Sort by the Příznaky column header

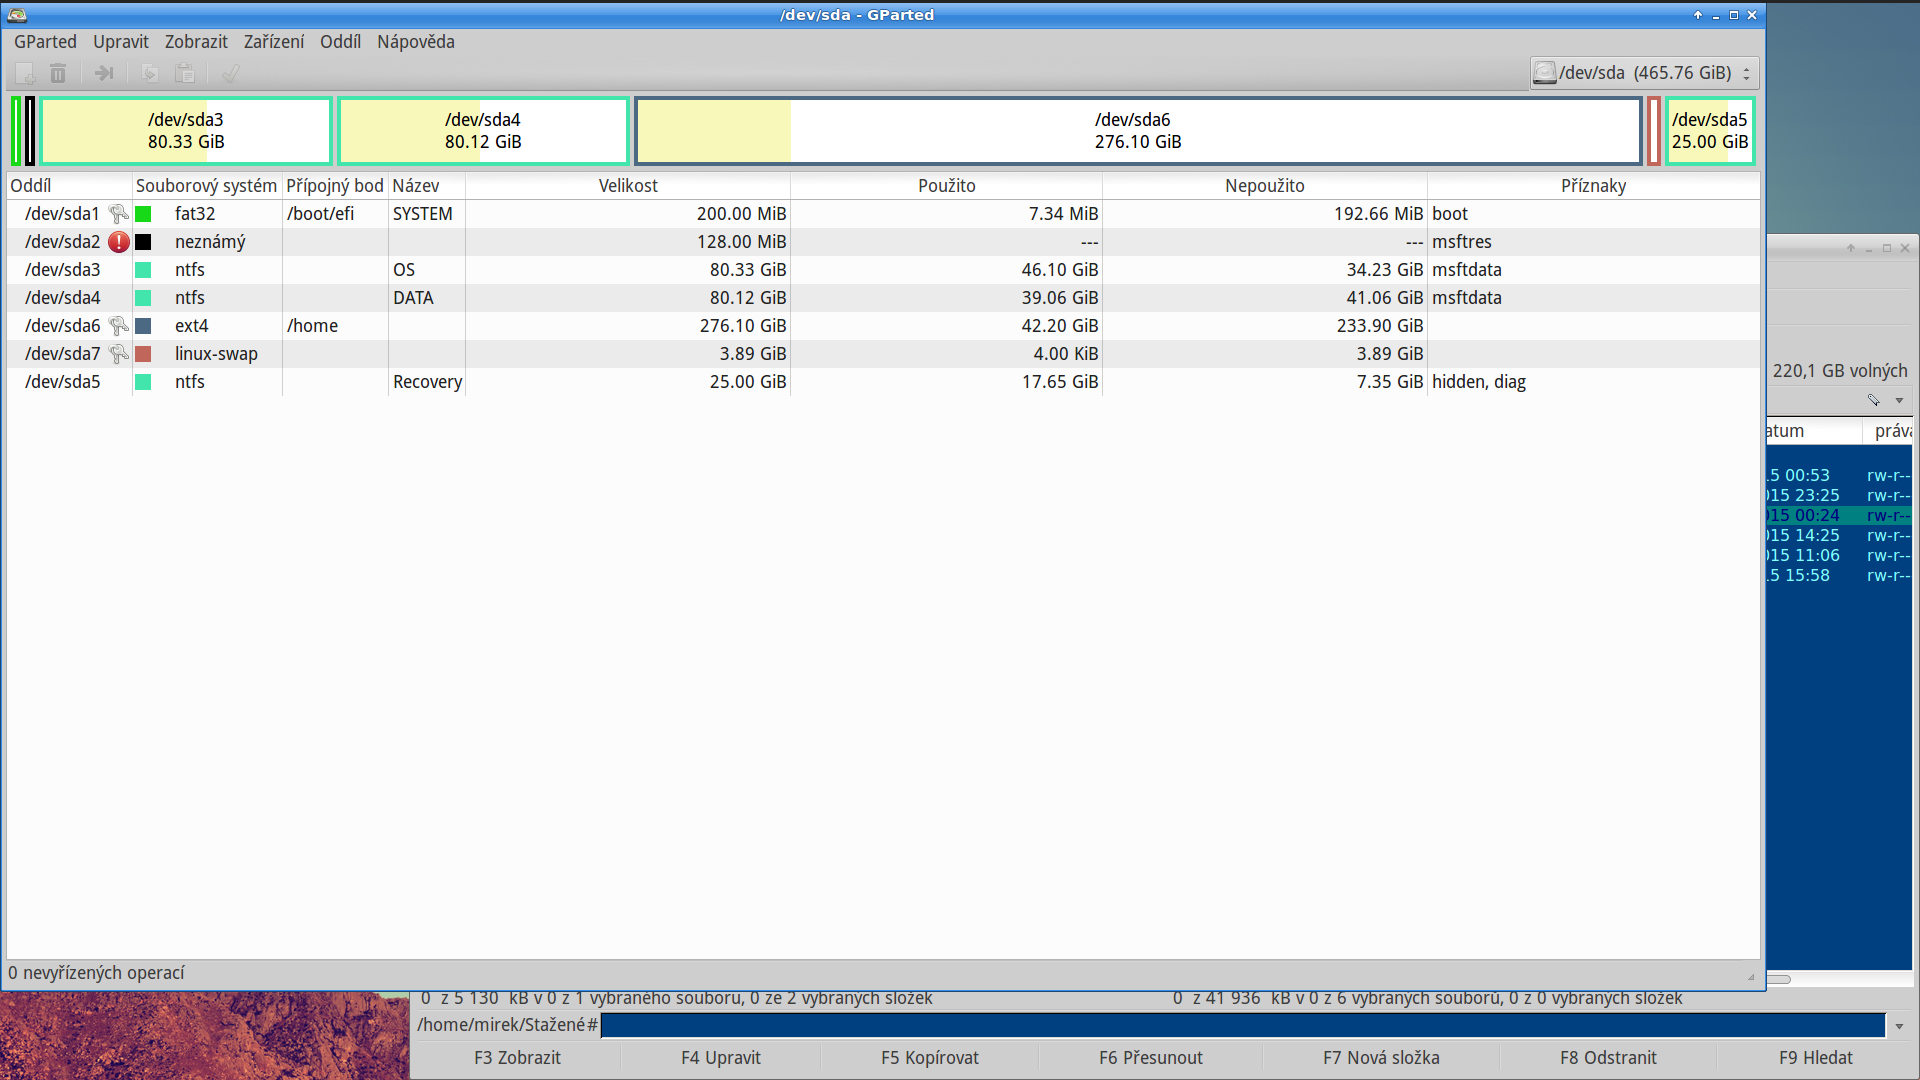tap(1593, 186)
